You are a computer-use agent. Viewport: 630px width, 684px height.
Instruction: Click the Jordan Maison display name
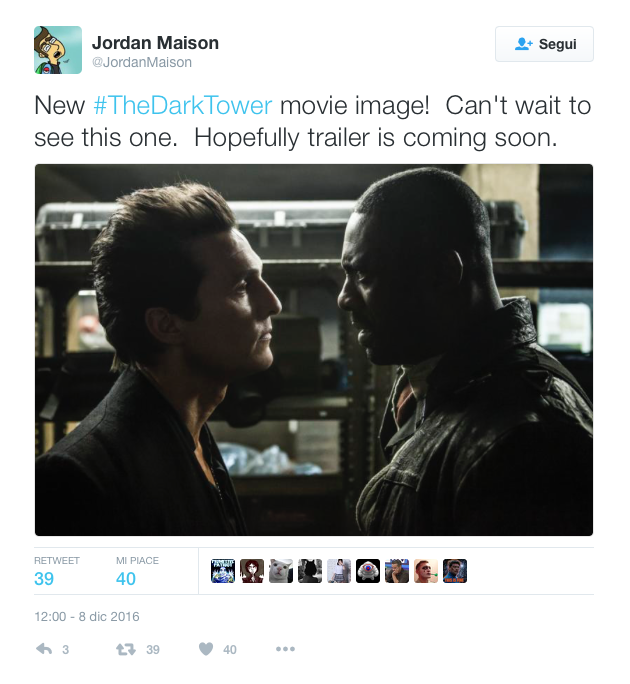155,43
